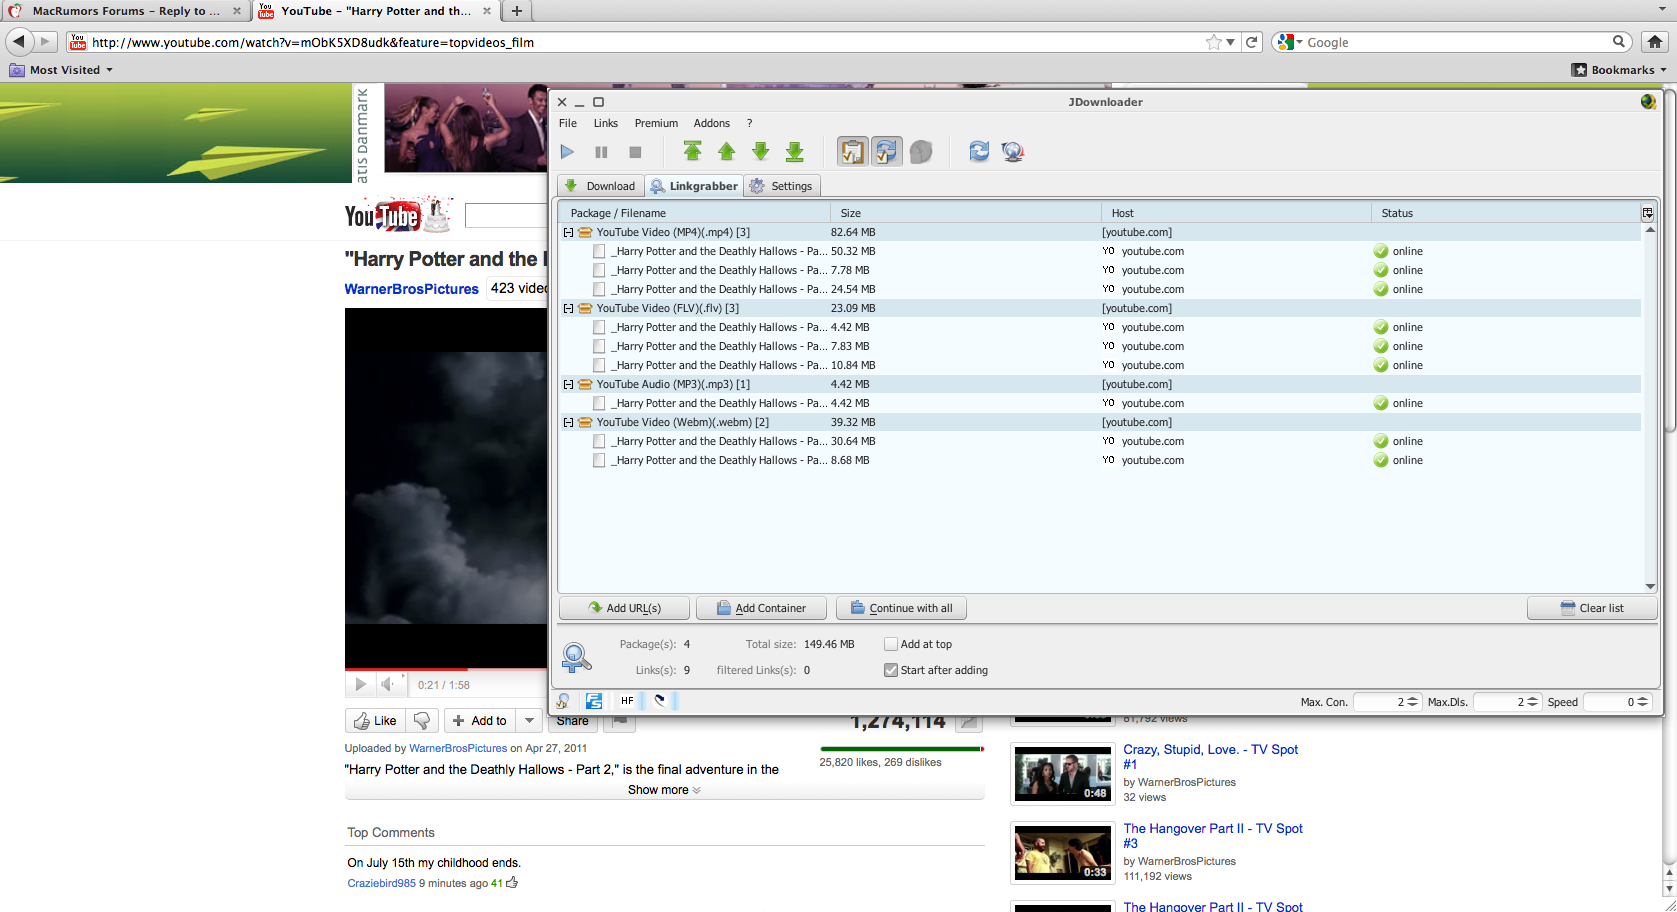This screenshot has width=1677, height=912.
Task: Expand the Most Visited bookmarks dropdown
Action: pos(61,70)
